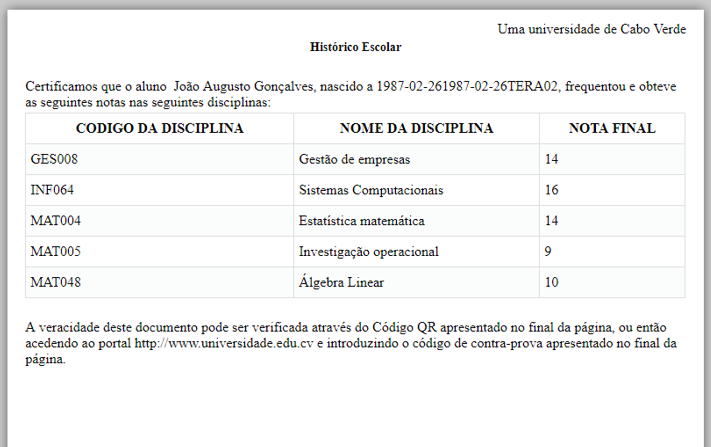Select the MAT004 code cell
711x447 pixels.
pos(160,221)
